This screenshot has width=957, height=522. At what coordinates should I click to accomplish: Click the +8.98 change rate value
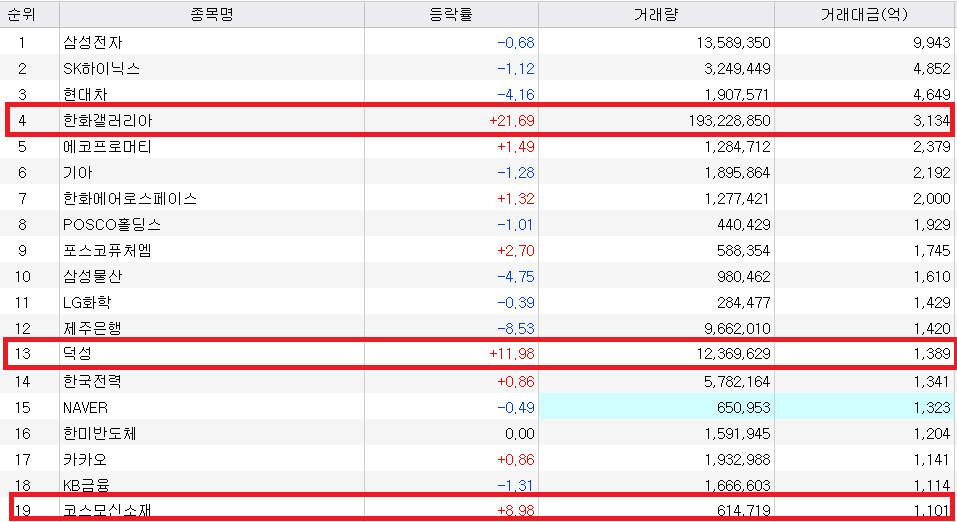click(x=516, y=510)
